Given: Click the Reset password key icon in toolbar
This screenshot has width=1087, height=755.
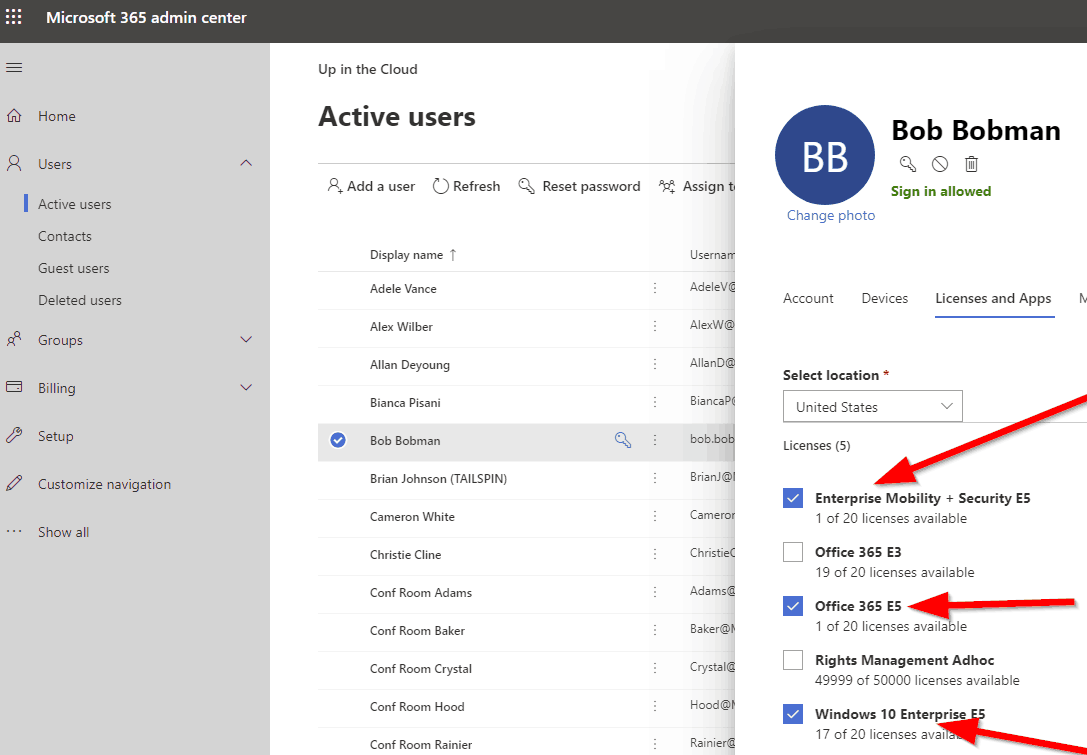Looking at the screenshot, I should (x=527, y=186).
